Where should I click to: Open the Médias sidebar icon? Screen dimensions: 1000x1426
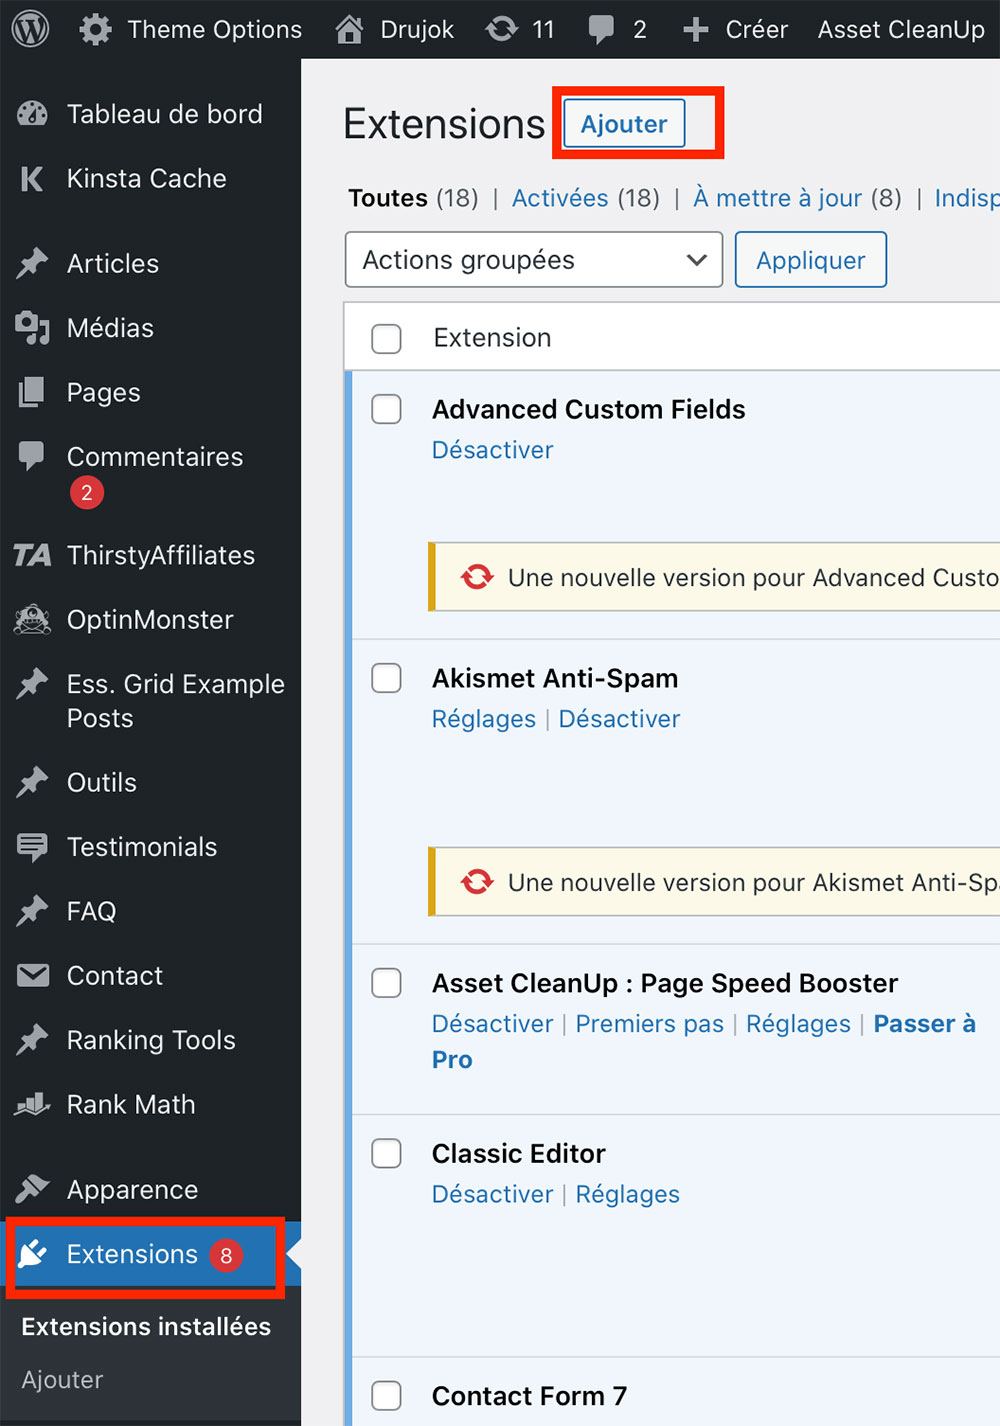(x=32, y=328)
